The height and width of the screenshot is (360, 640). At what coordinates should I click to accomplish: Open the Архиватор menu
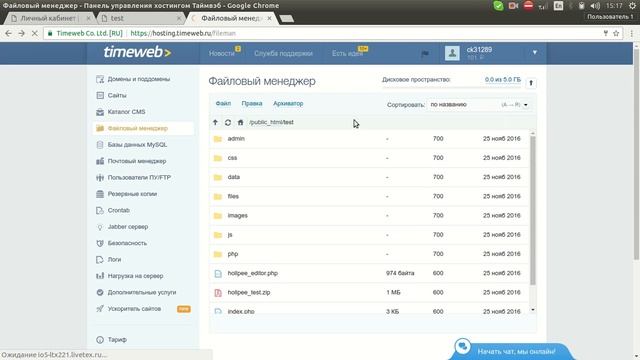(288, 104)
